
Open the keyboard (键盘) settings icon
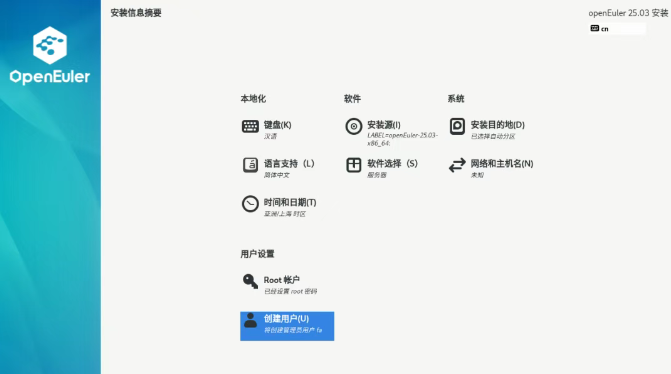point(250,126)
